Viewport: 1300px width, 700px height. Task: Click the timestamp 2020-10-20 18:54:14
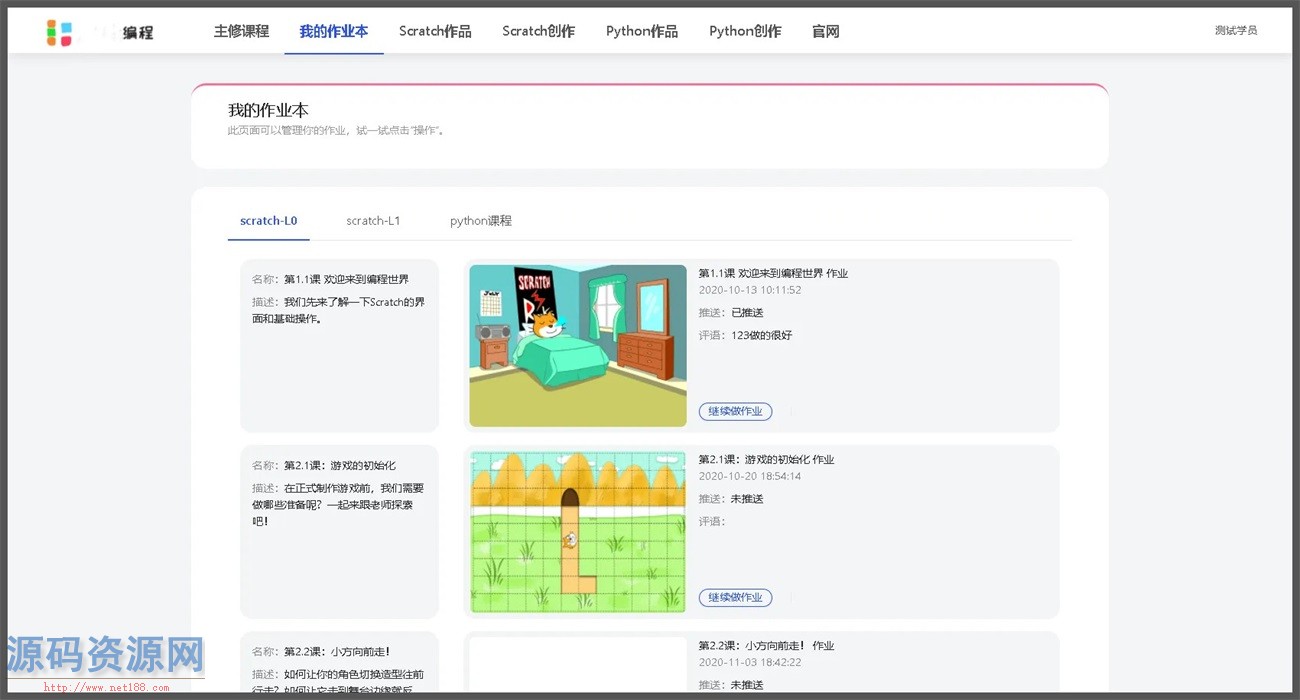click(x=750, y=476)
